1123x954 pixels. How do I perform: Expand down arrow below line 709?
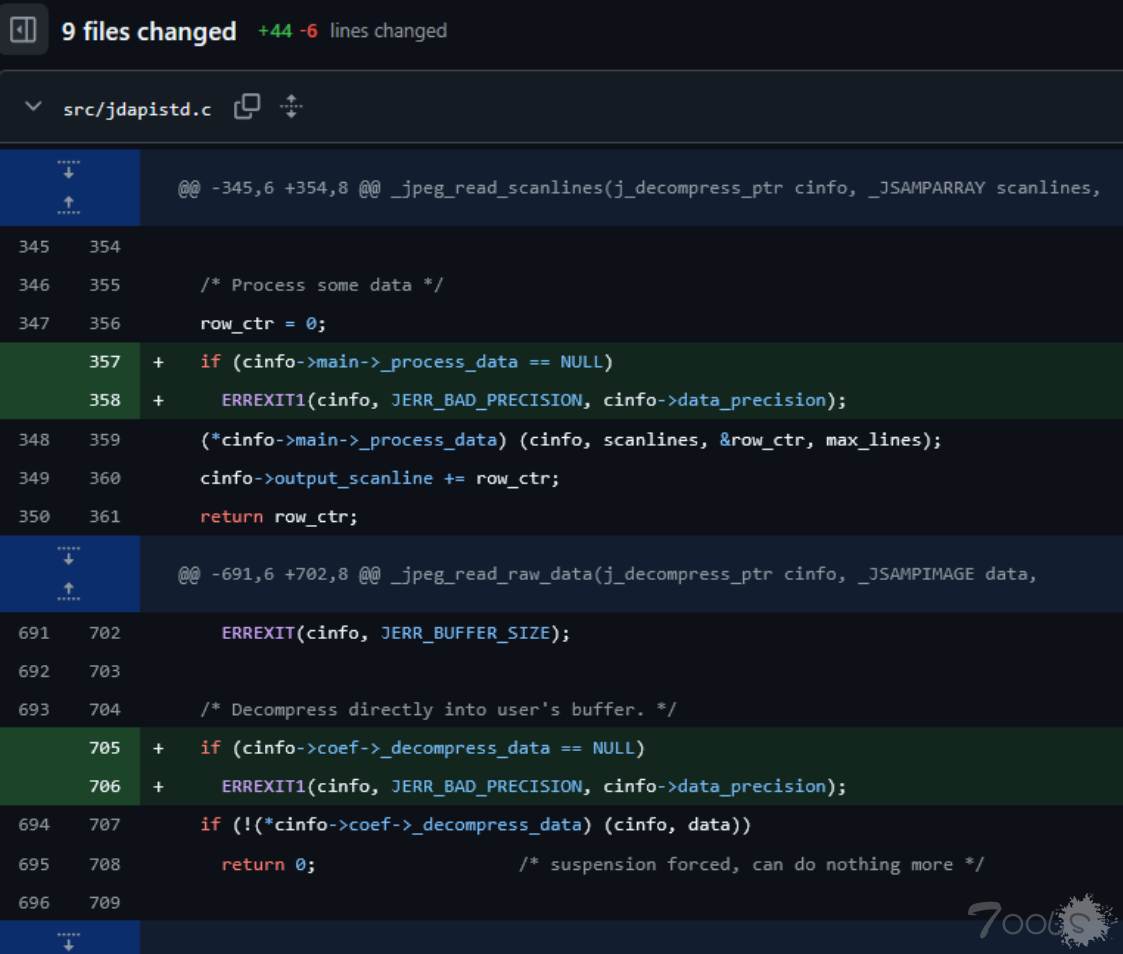point(68,940)
